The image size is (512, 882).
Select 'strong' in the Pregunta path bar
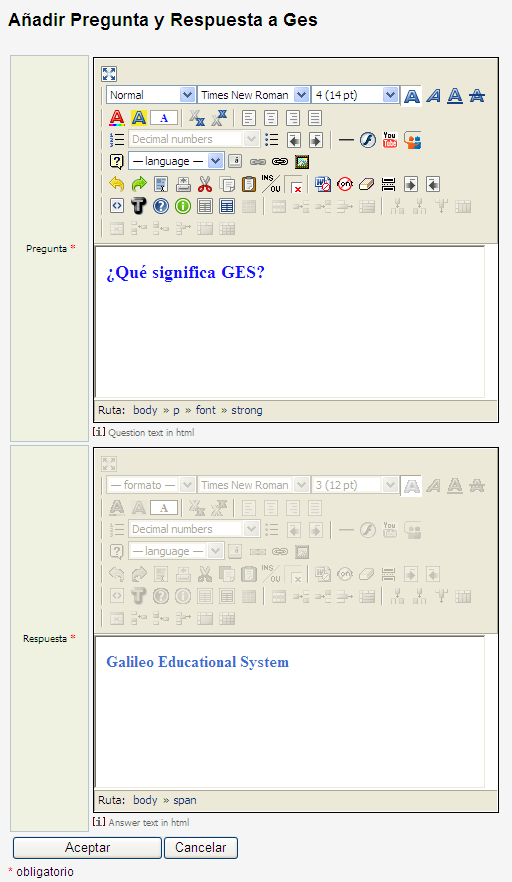246,410
